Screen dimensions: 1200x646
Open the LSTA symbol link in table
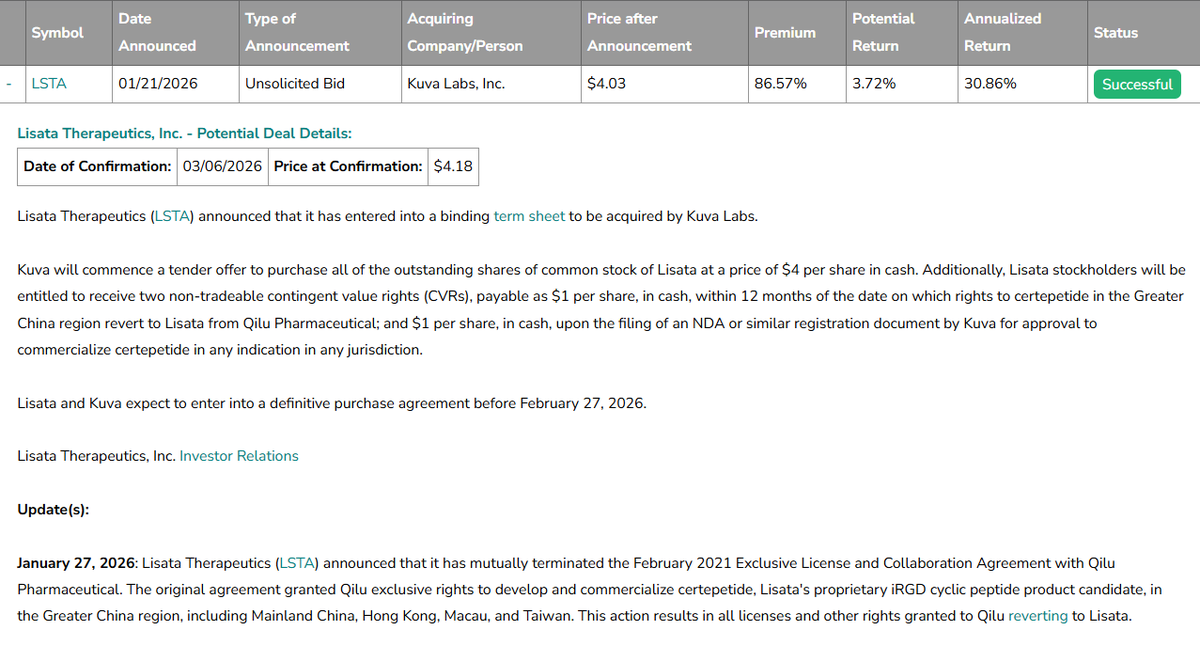[x=49, y=84]
